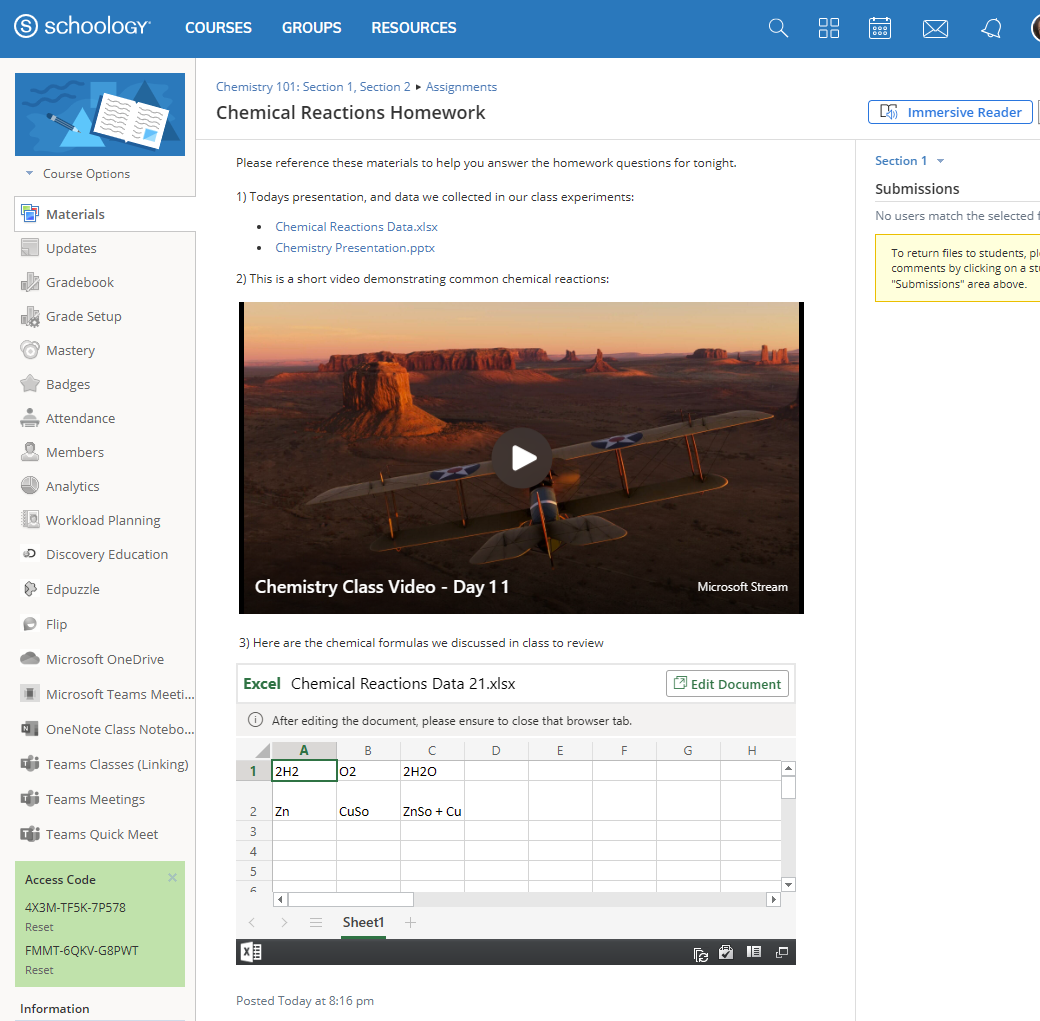Click the spreadsheet scroll left arrow
1040x1021 pixels.
coord(280,900)
